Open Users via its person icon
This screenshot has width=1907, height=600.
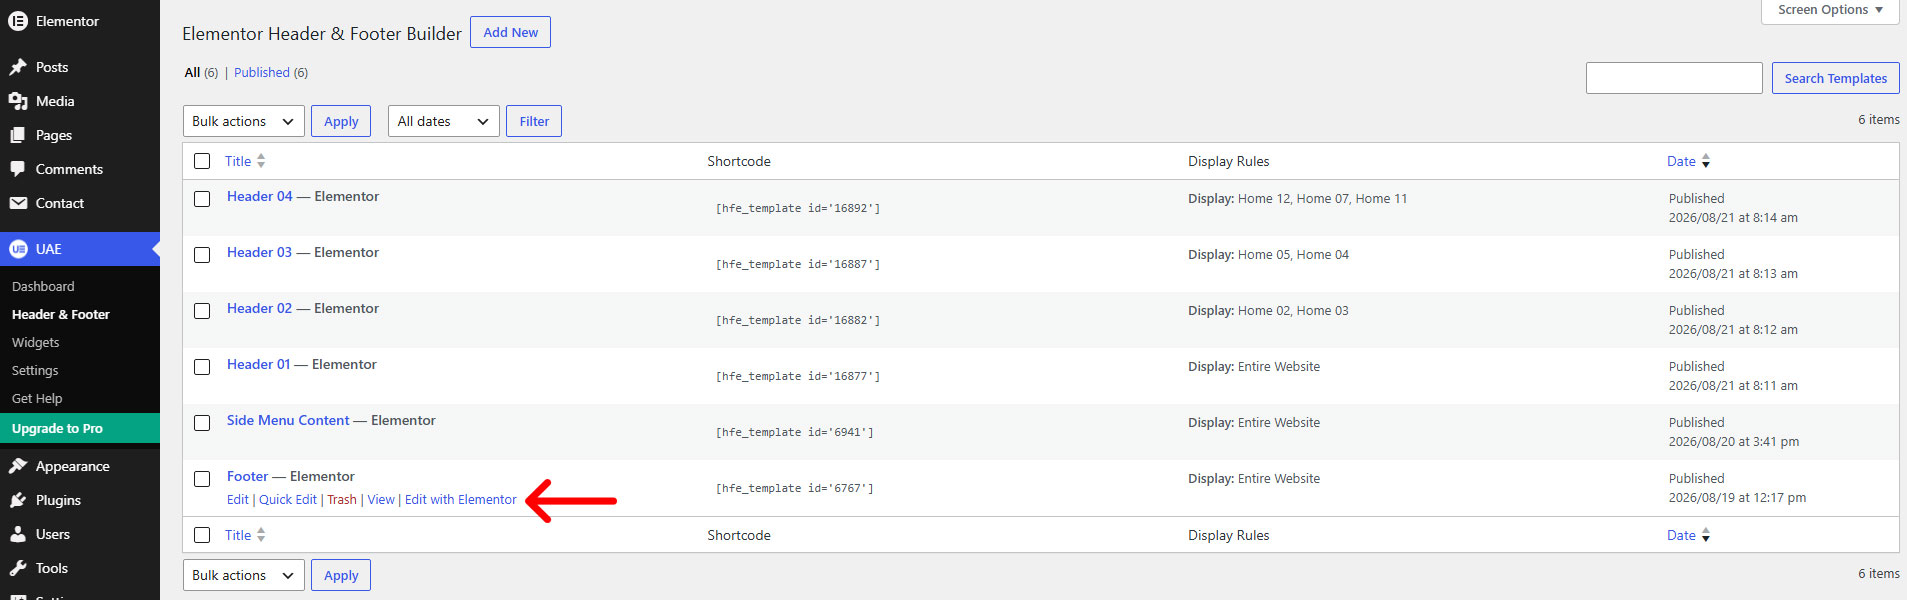[18, 534]
